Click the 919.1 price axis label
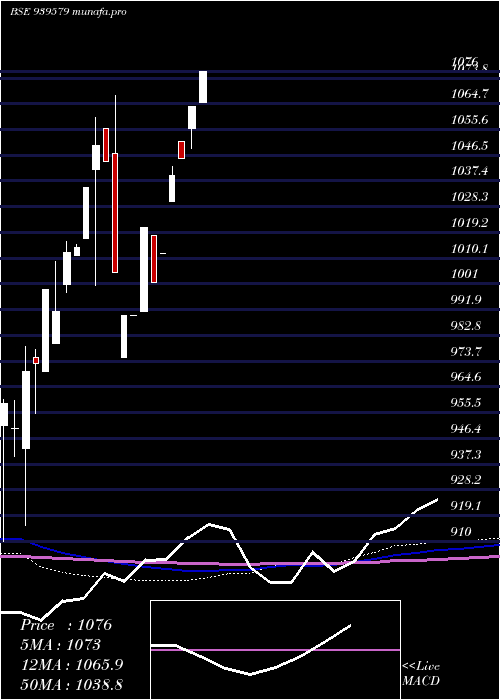Viewport: 500px width, 700px height. 466,506
